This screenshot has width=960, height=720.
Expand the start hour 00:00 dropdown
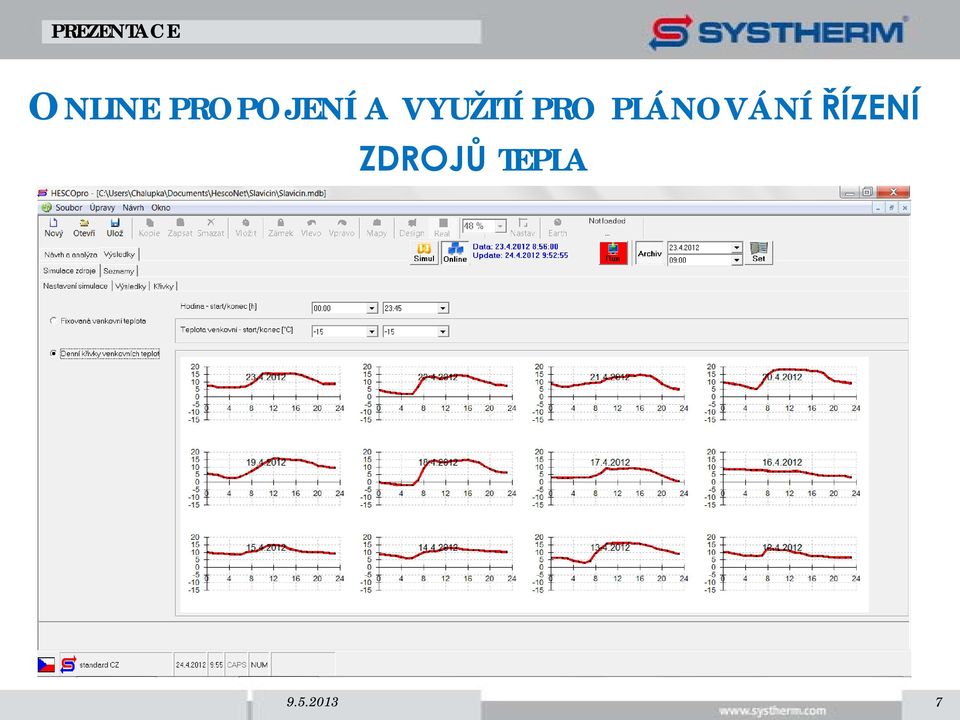tap(372, 308)
